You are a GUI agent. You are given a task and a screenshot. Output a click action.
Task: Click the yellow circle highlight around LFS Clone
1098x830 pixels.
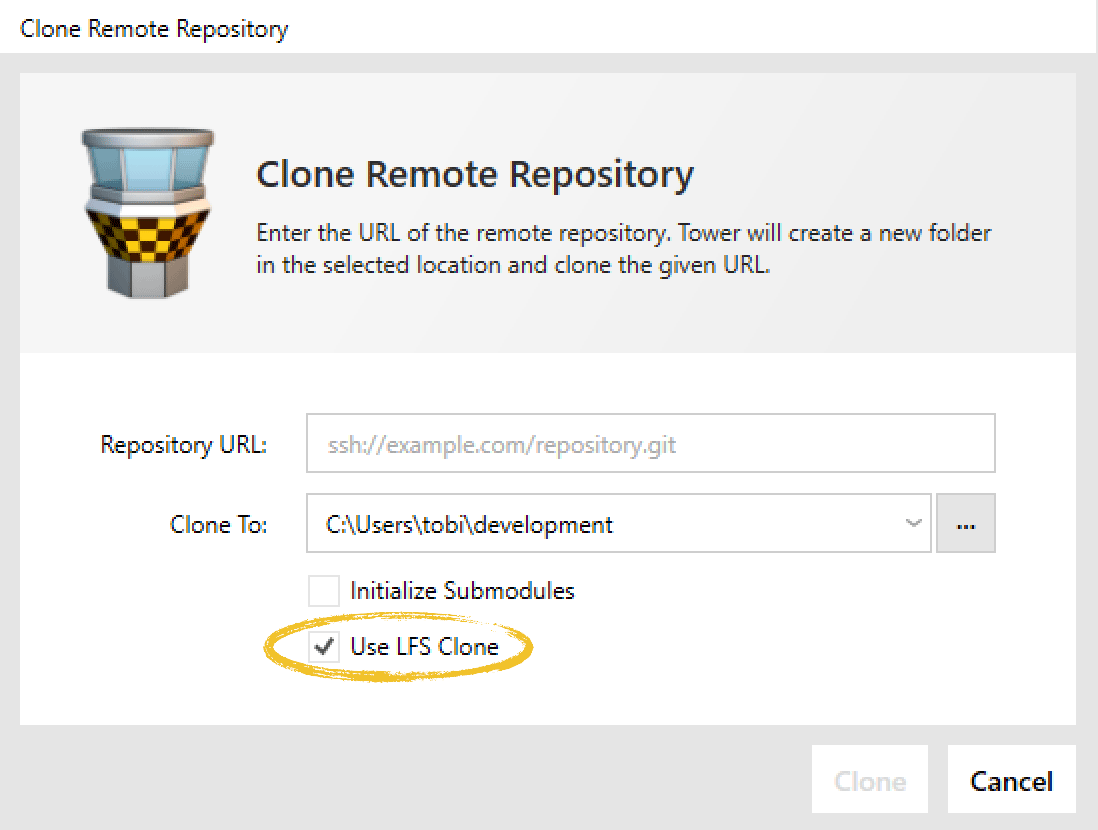pyautogui.click(x=397, y=646)
